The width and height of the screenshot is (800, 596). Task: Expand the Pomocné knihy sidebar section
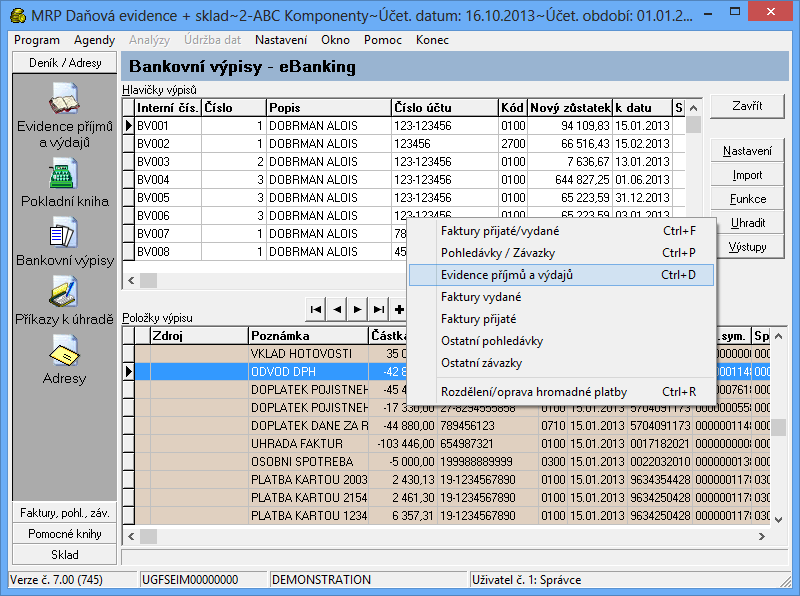(x=64, y=534)
